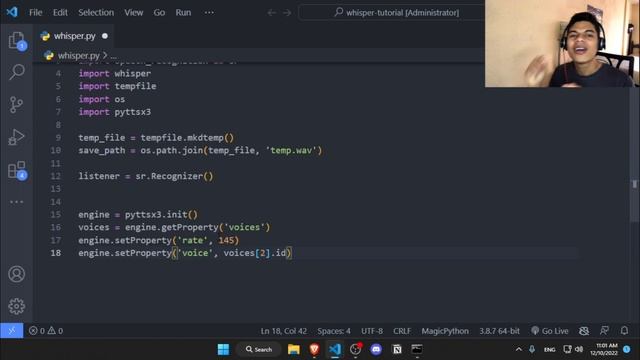Viewport: 640px width, 360px height.
Task: Go forward in navigation history
Action: [287, 13]
